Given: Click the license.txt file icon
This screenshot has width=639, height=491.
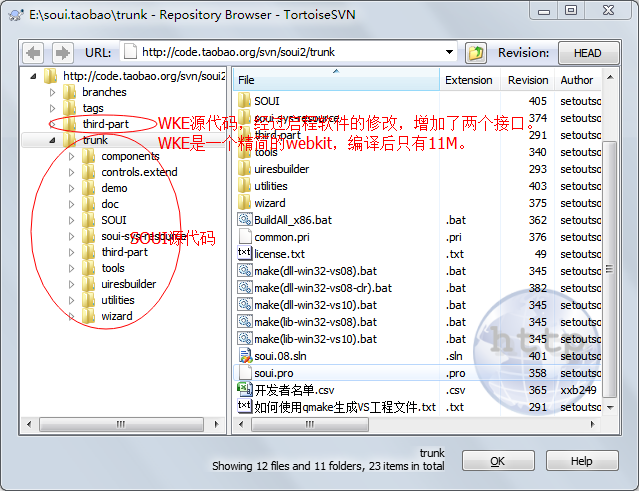Looking at the screenshot, I should pos(245,253).
